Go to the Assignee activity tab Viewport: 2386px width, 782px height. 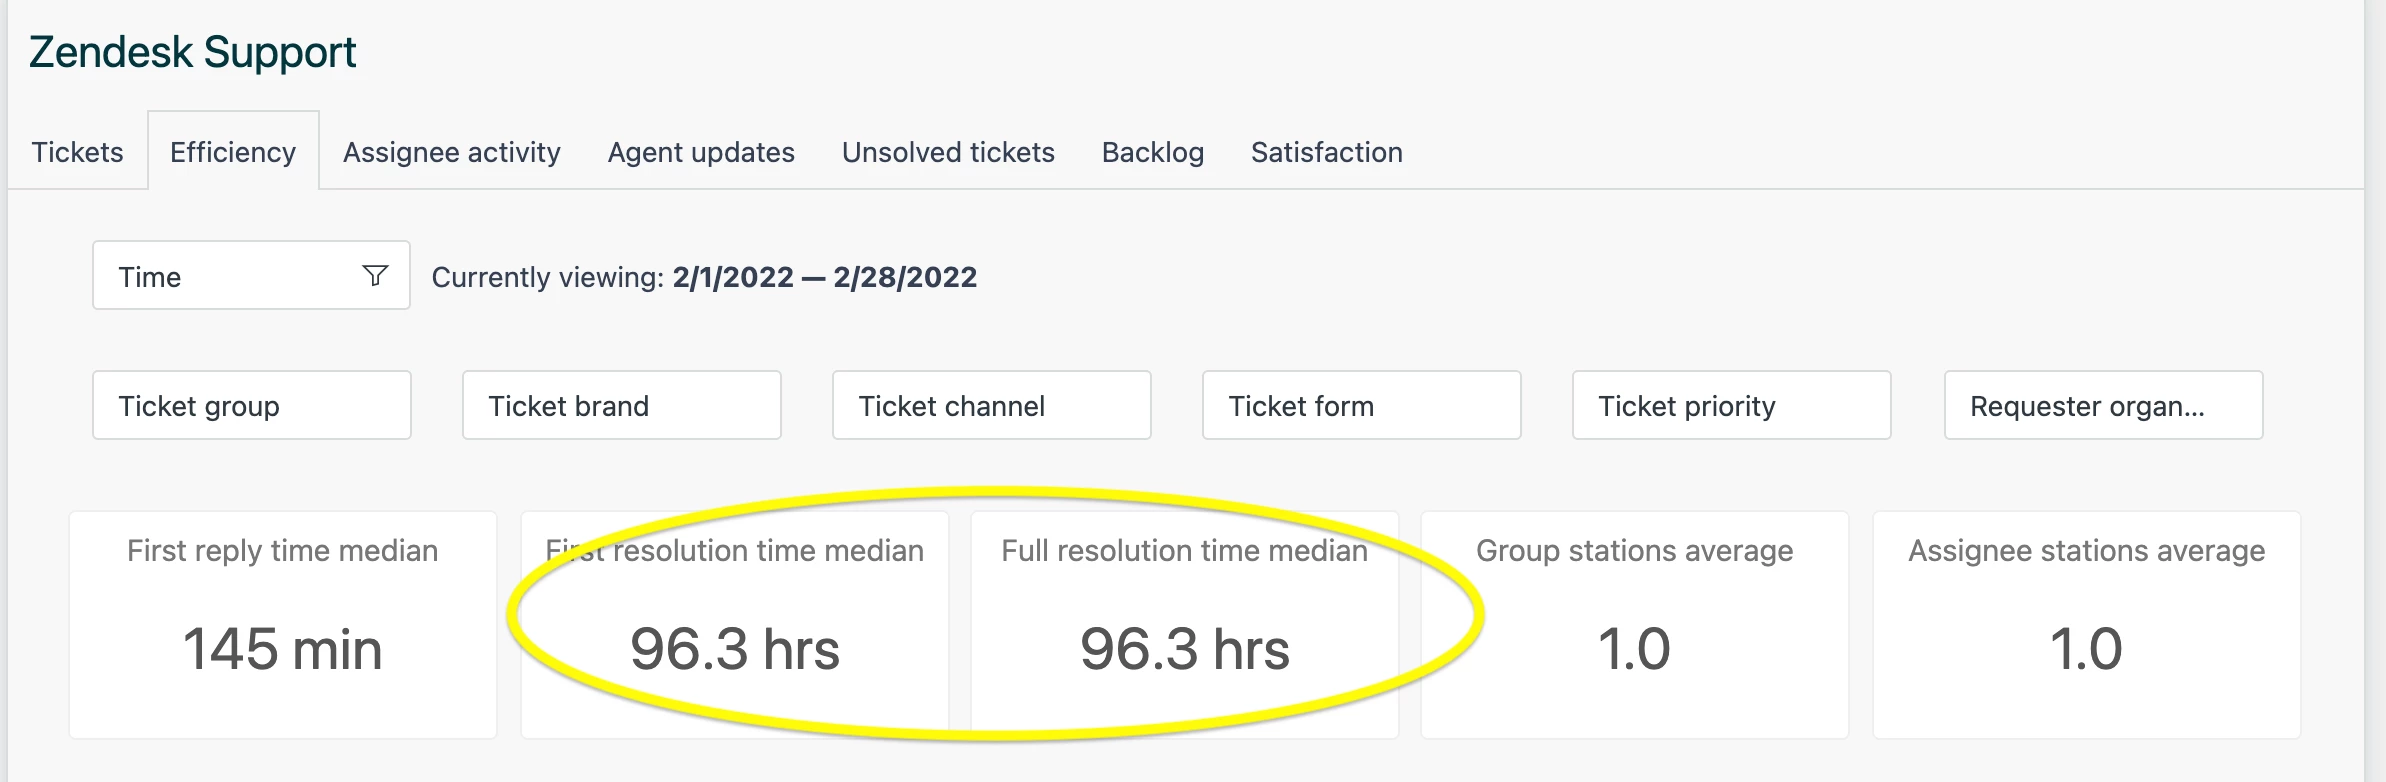click(451, 152)
